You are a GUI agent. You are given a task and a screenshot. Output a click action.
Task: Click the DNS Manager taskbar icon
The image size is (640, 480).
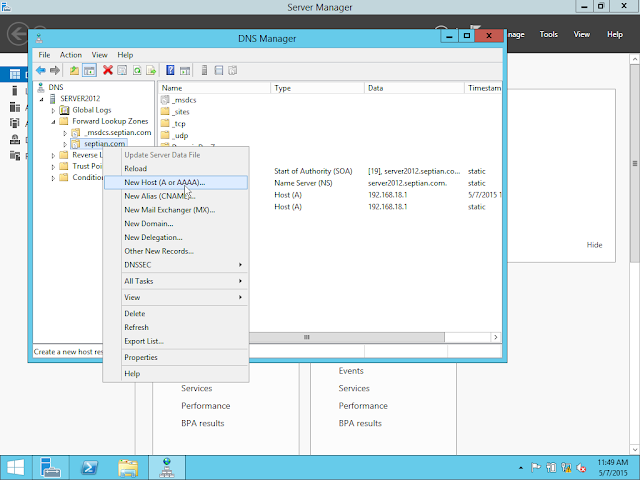coord(167,468)
